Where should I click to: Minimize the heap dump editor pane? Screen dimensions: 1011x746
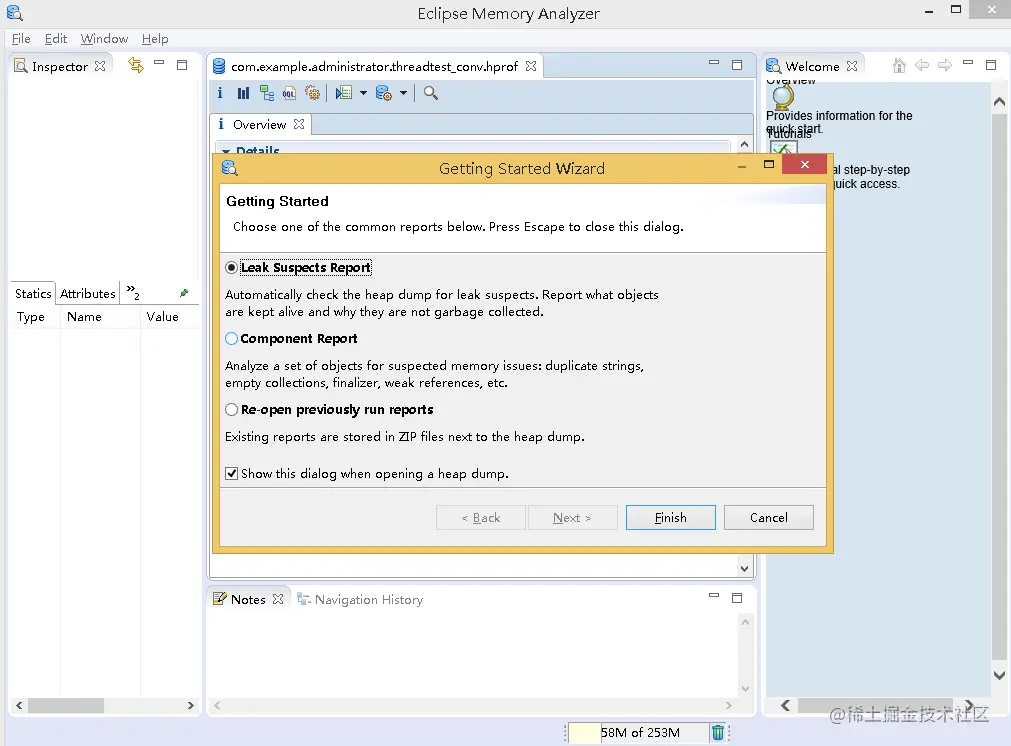(x=714, y=63)
